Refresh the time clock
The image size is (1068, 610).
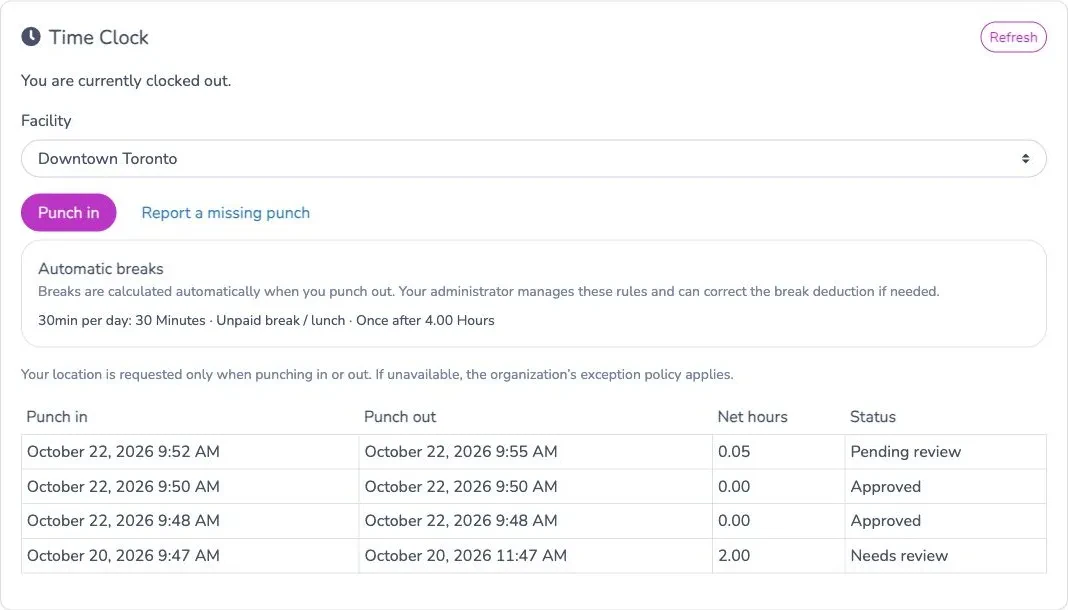[1013, 37]
